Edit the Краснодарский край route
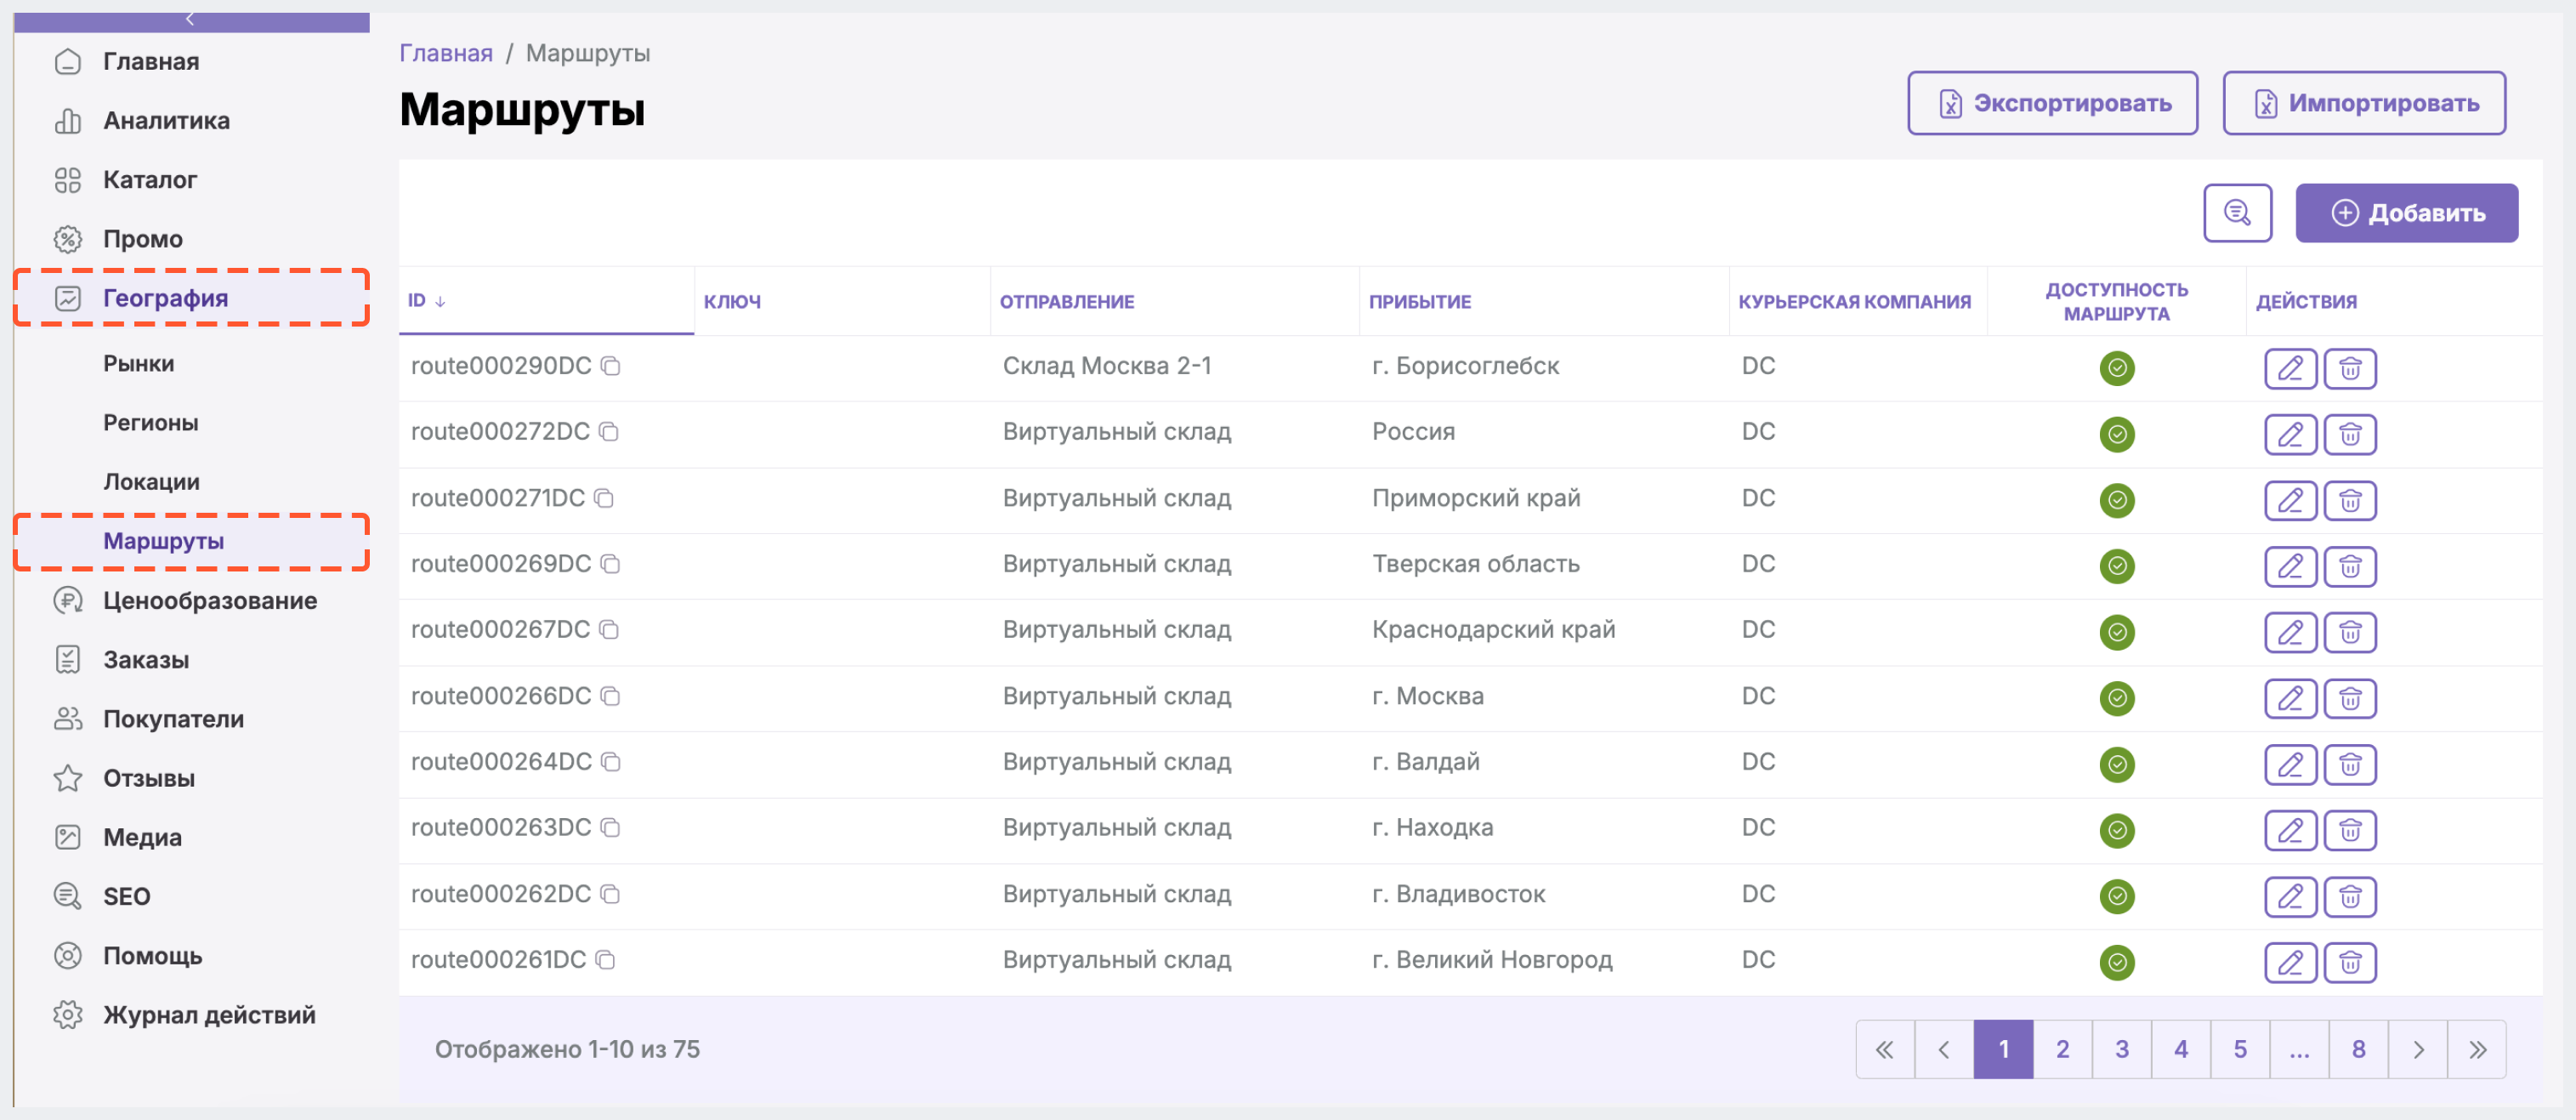The height and width of the screenshot is (1120, 2576). 2290,632
